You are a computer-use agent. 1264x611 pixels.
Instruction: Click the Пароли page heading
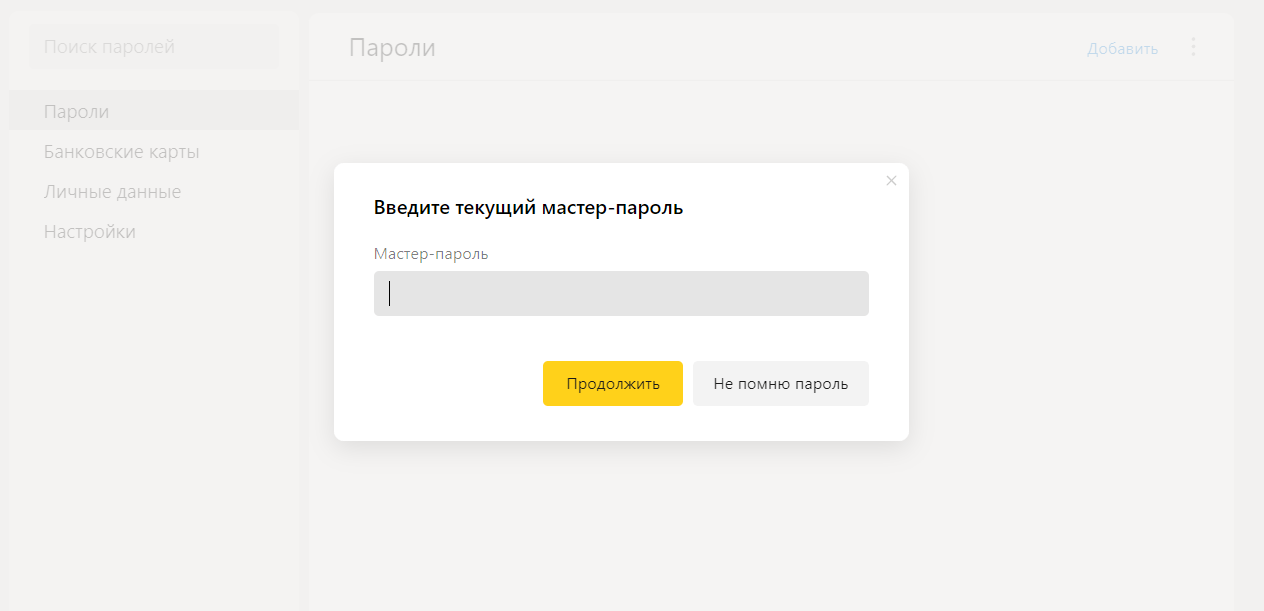coord(392,48)
